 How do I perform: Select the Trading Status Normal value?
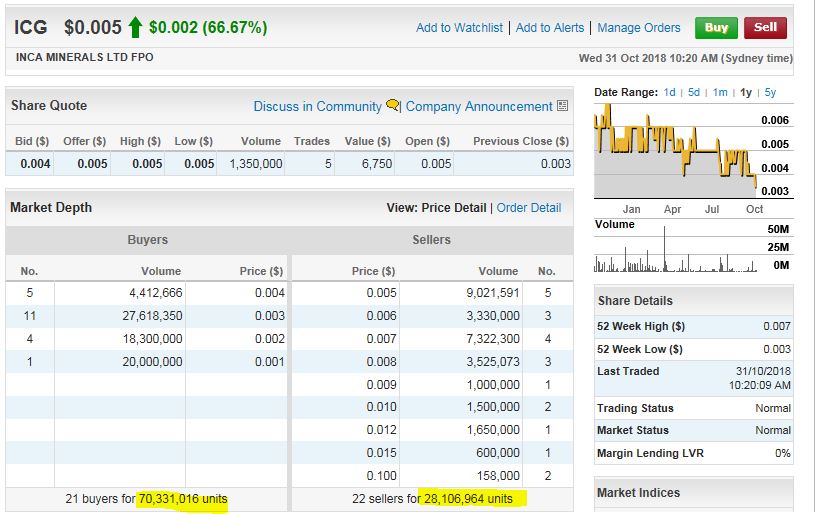(773, 408)
